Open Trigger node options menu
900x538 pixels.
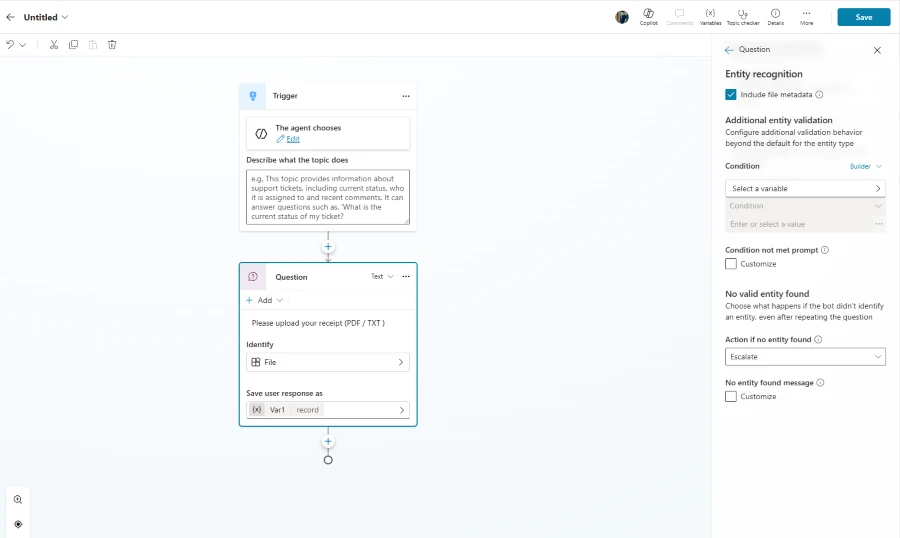tap(405, 96)
